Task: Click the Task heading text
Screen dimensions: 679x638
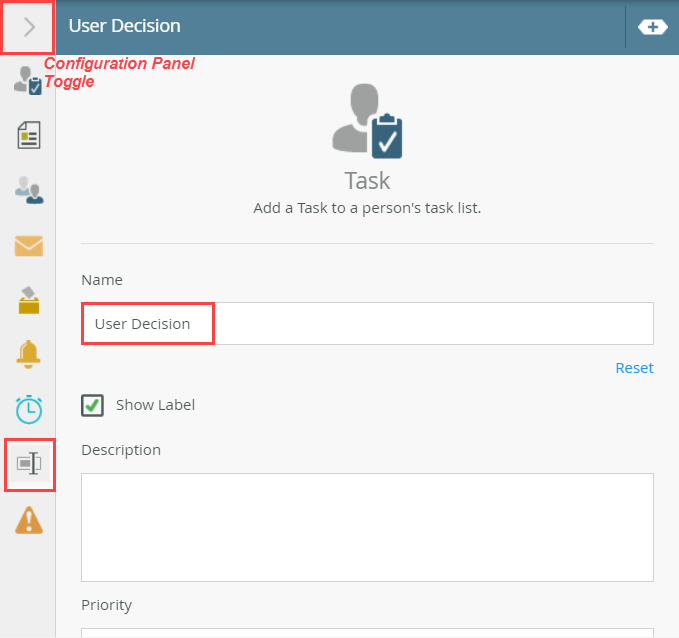Action: click(x=367, y=181)
